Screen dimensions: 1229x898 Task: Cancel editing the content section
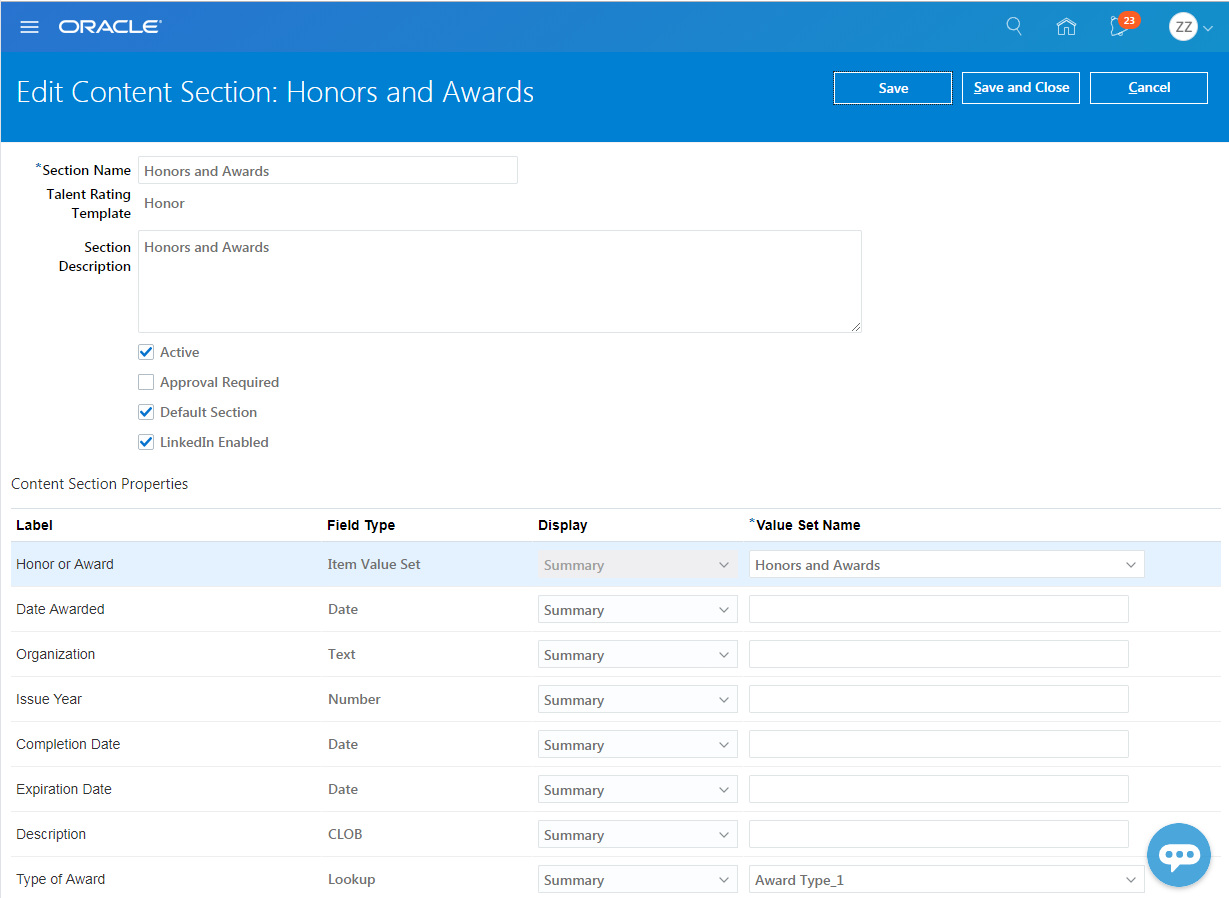coord(1148,88)
